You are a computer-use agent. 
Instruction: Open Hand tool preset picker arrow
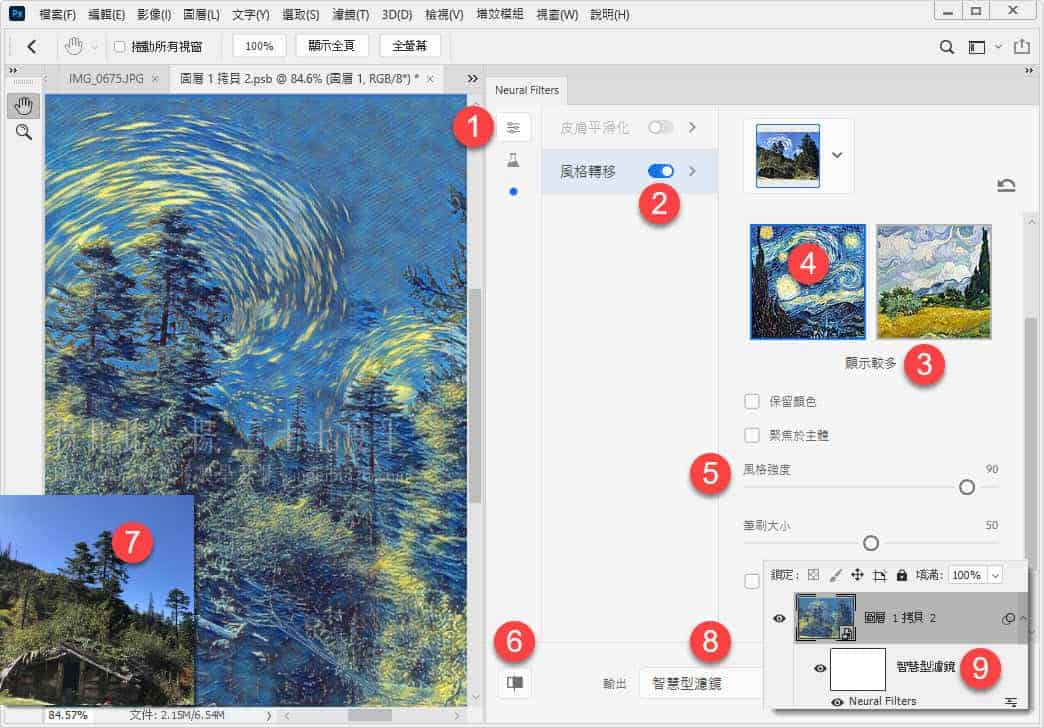[95, 47]
